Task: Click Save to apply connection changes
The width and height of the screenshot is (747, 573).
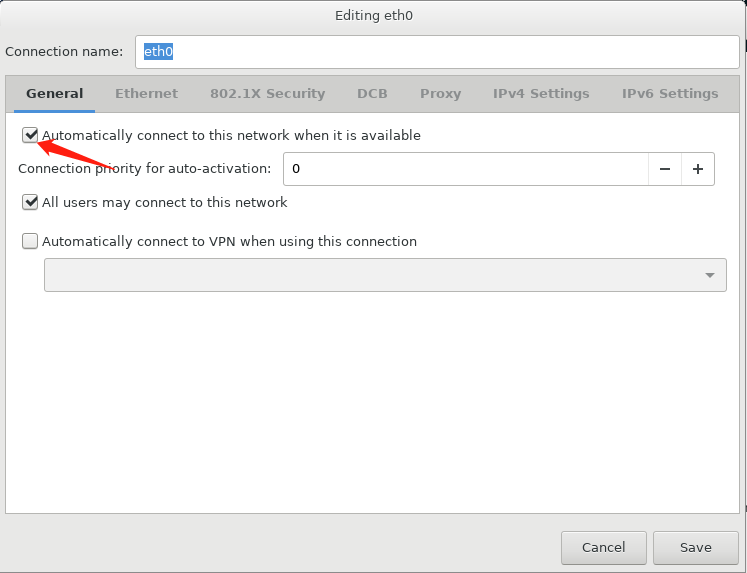Action: 695,547
